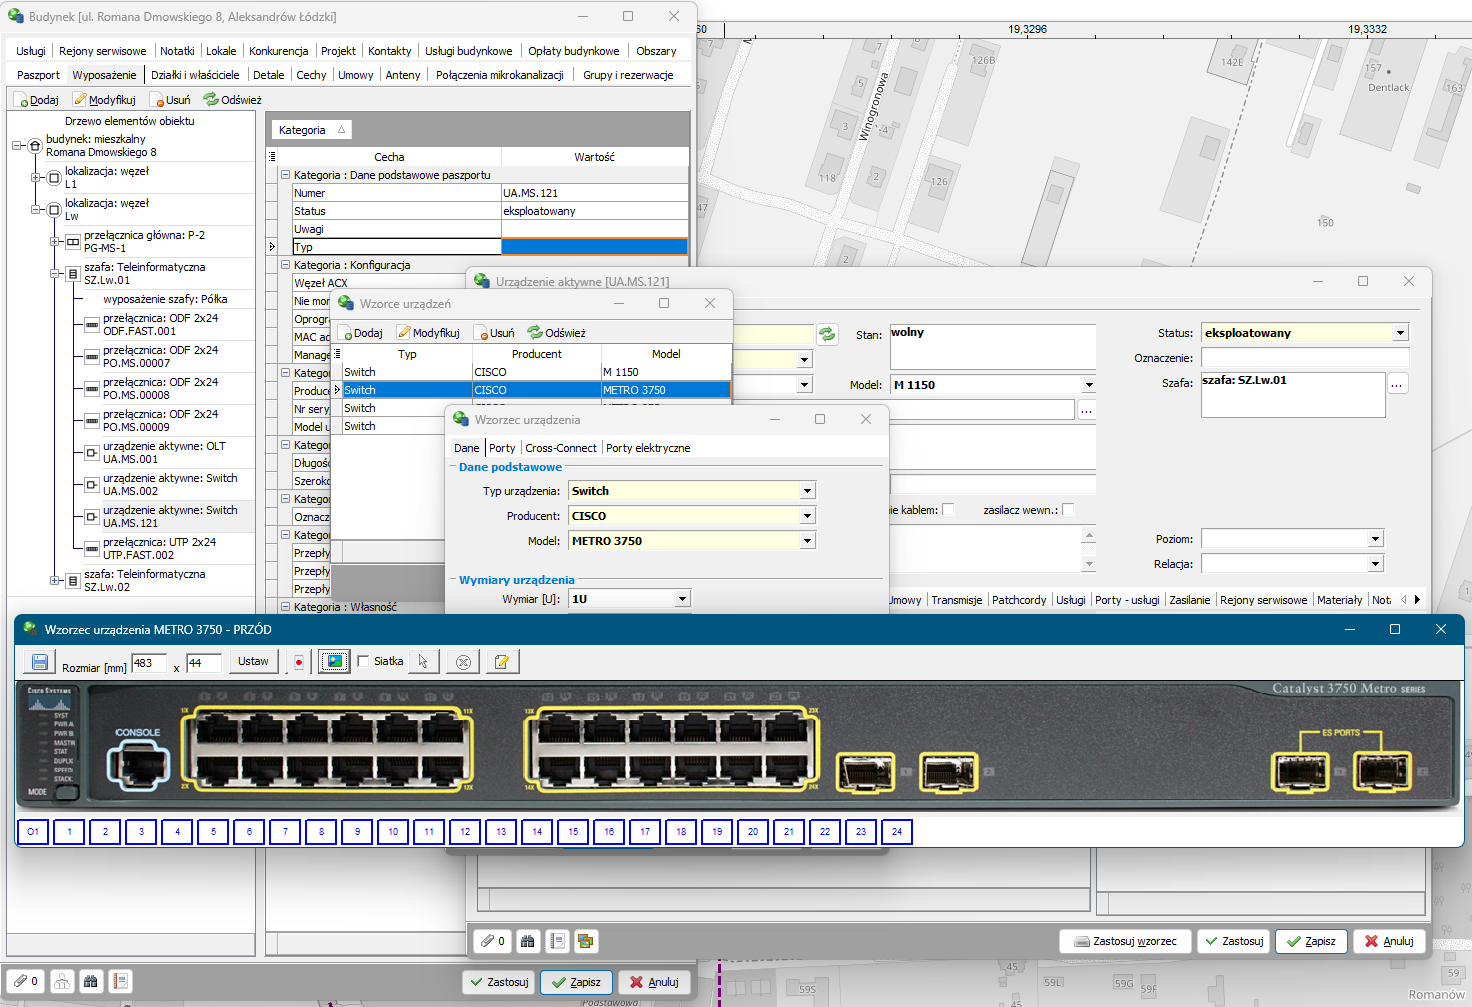Select port box O1 below the switch image

click(33, 831)
